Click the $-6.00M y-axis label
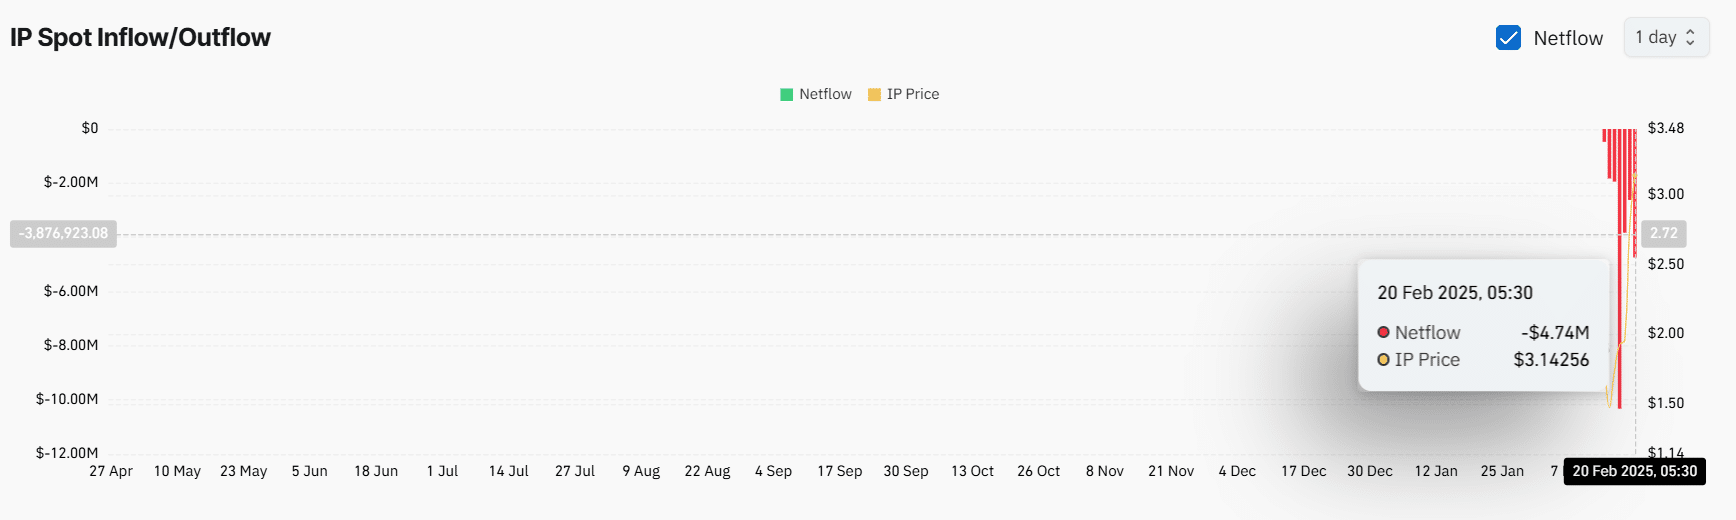The width and height of the screenshot is (1736, 520). [71, 291]
